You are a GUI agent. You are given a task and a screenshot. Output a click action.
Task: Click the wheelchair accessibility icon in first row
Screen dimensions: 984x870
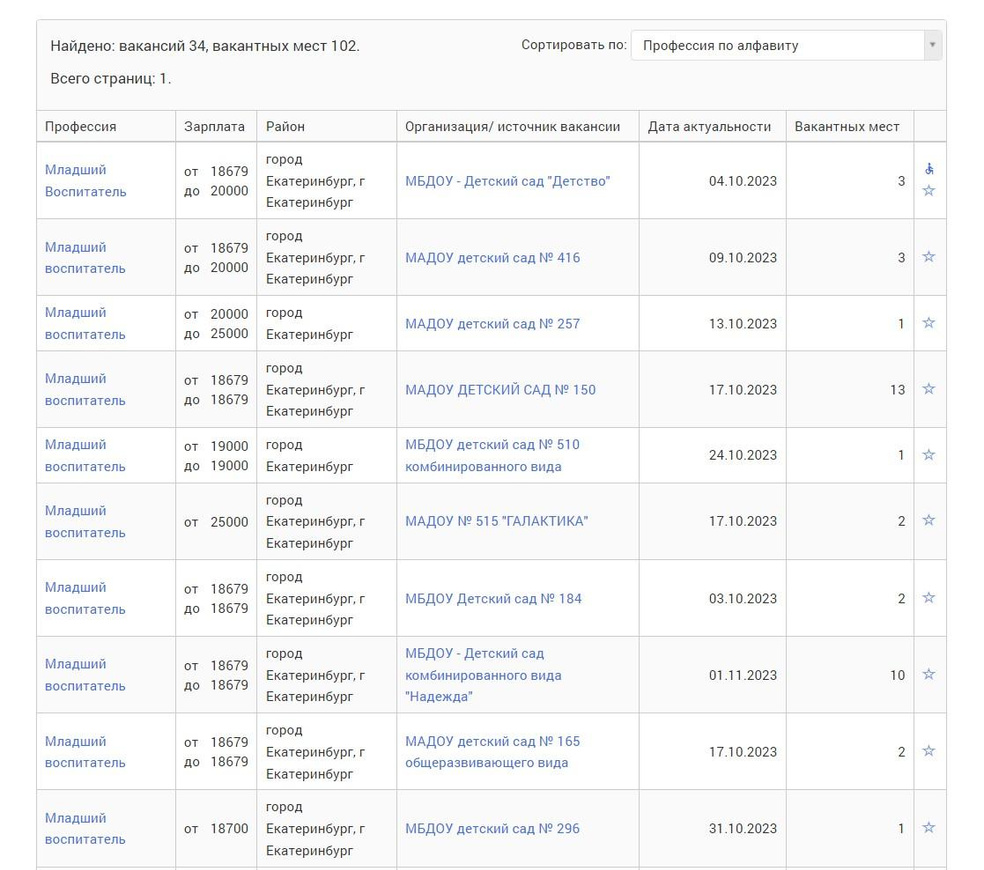pyautogui.click(x=929, y=169)
